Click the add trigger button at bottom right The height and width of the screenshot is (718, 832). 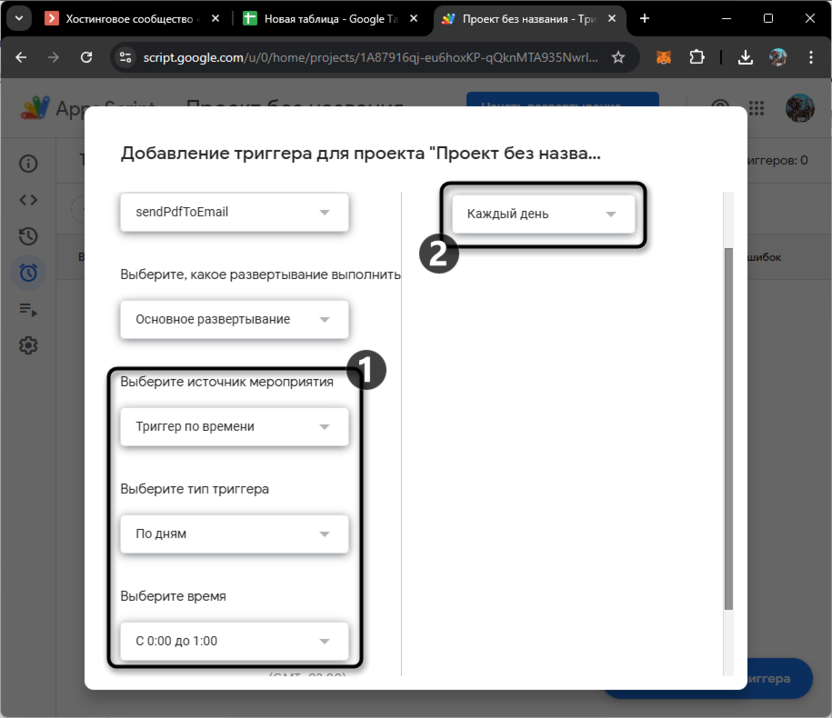point(780,678)
